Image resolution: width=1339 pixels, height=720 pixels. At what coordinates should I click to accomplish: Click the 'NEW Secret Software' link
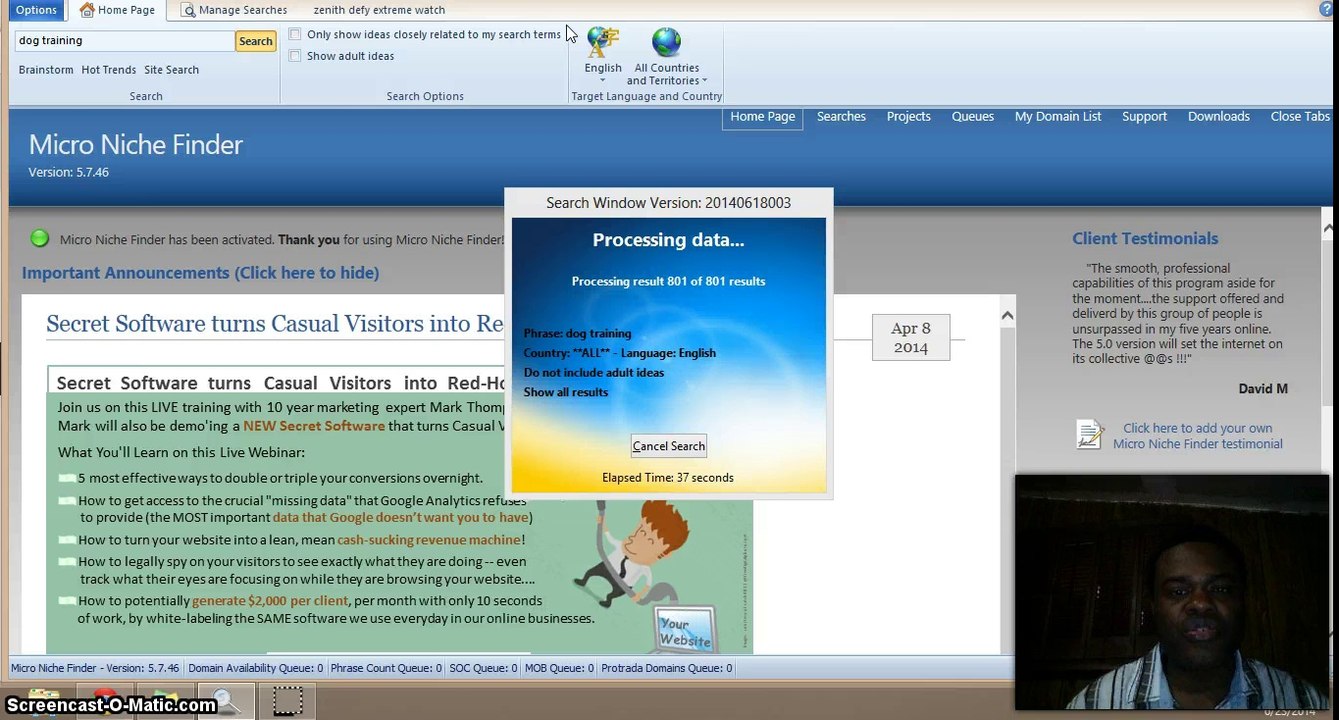pos(314,426)
